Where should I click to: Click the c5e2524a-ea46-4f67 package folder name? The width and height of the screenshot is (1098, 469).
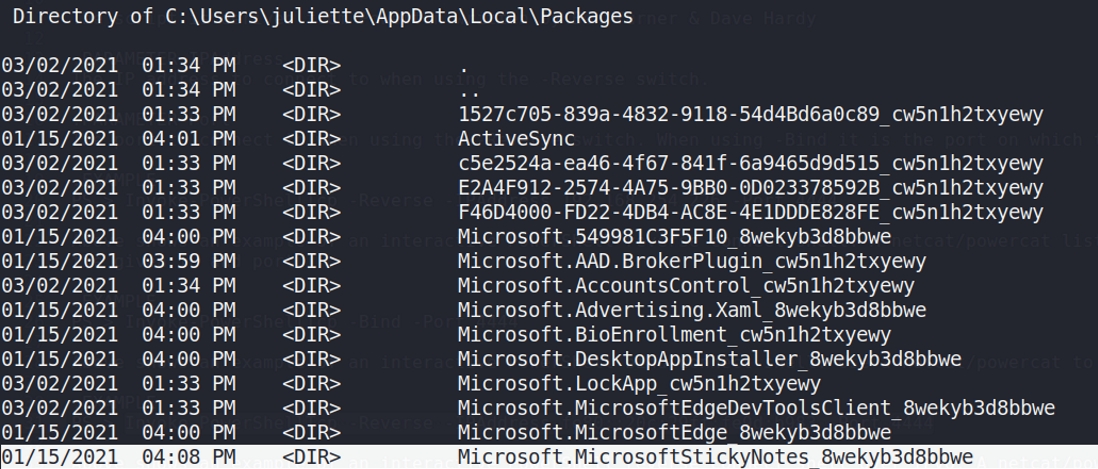tap(750, 163)
